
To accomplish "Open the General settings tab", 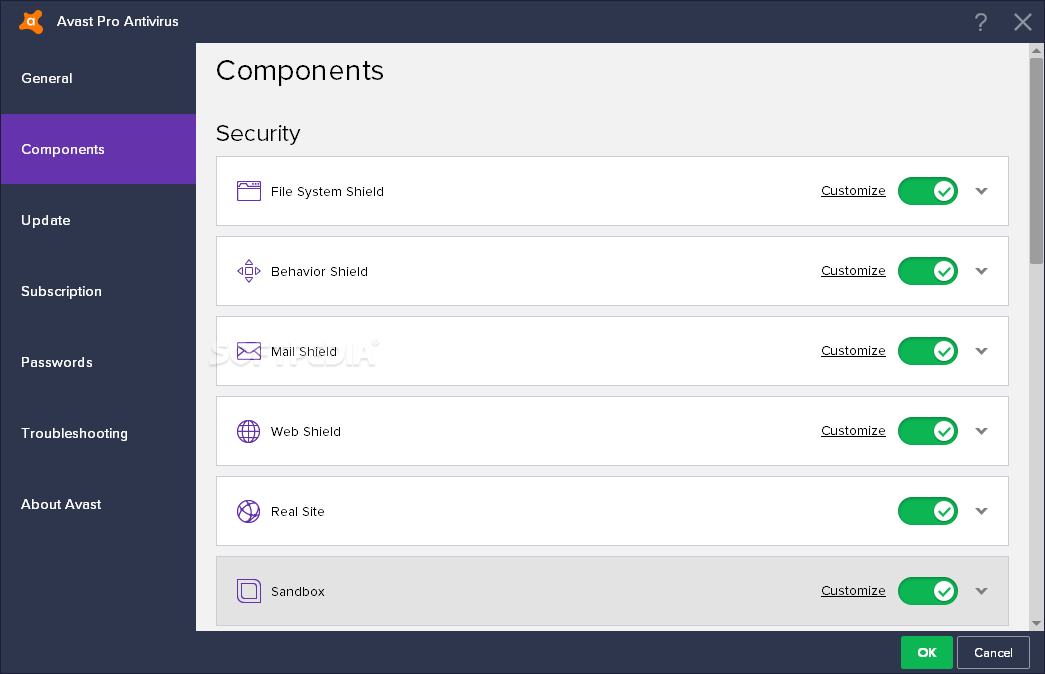I will click(x=99, y=79).
